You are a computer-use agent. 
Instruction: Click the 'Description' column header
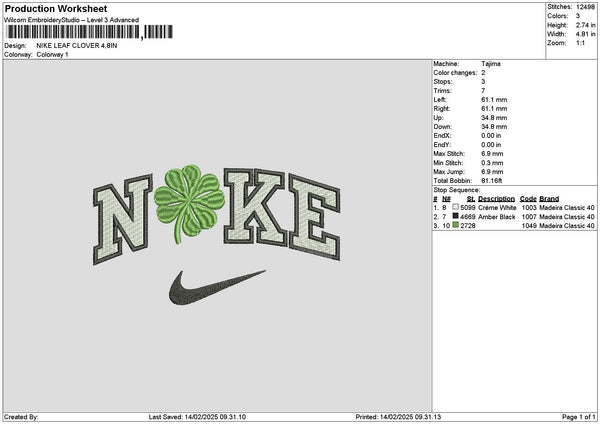point(496,199)
